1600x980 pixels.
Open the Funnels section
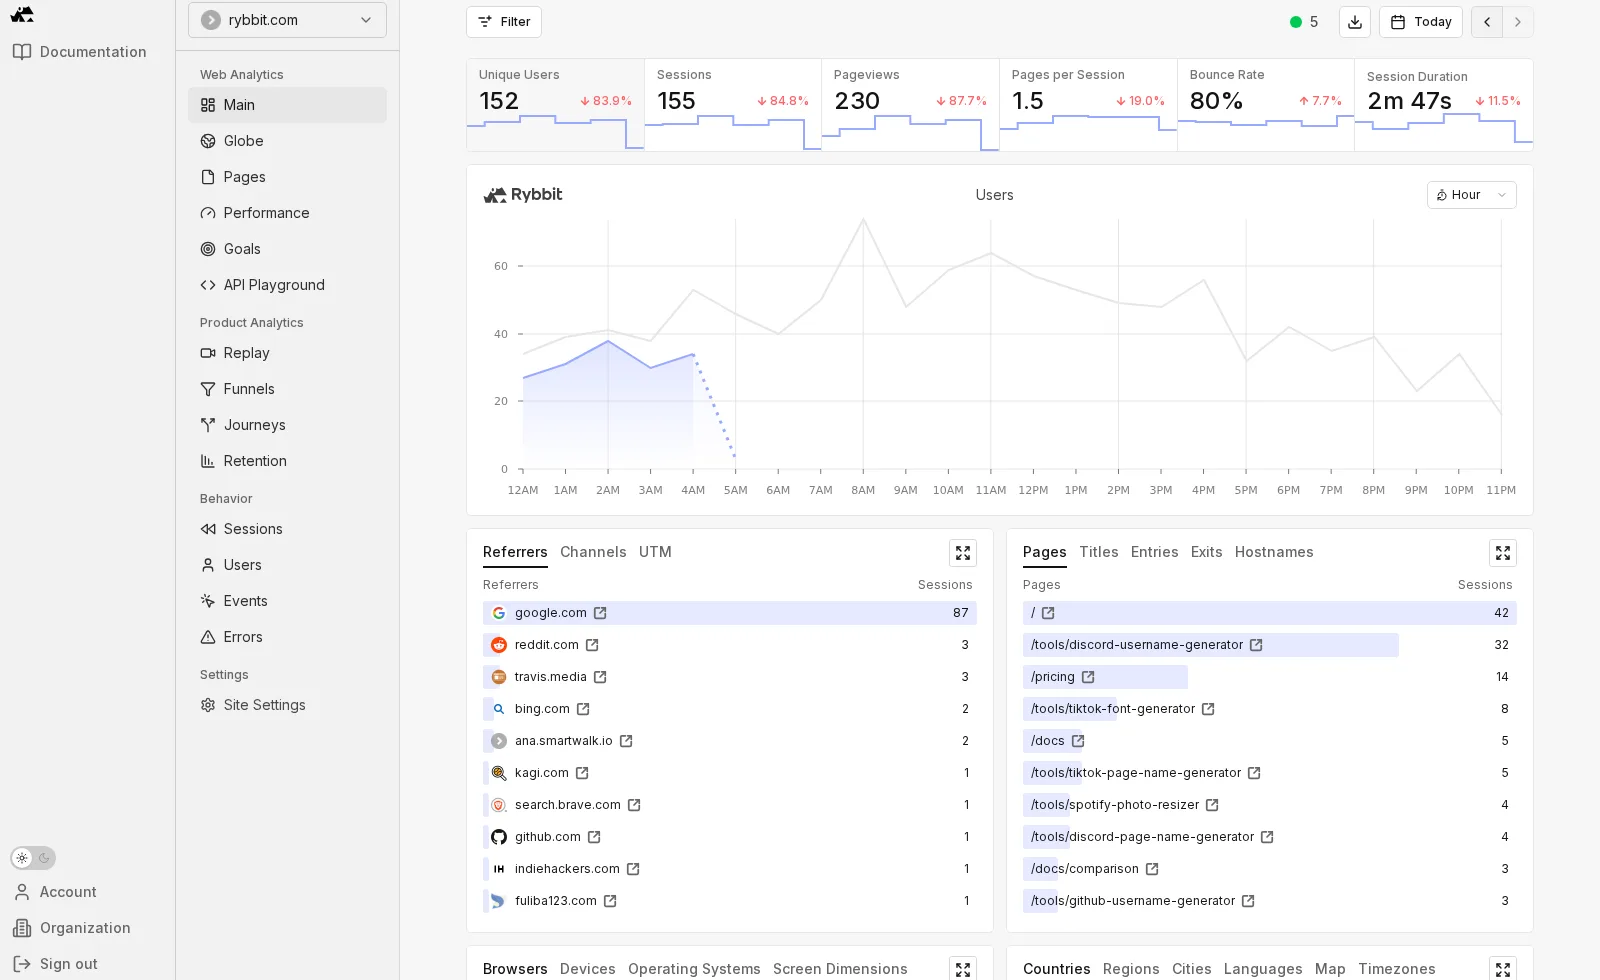pyautogui.click(x=287, y=389)
